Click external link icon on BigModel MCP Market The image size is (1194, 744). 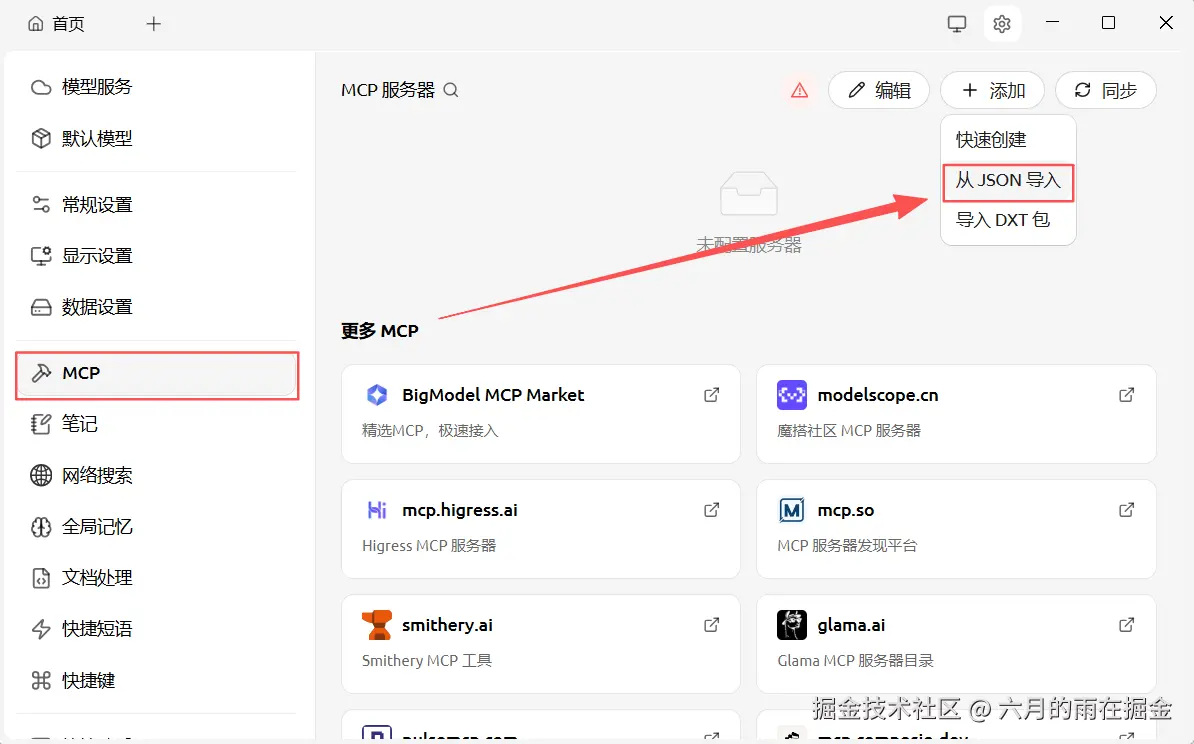click(711, 394)
